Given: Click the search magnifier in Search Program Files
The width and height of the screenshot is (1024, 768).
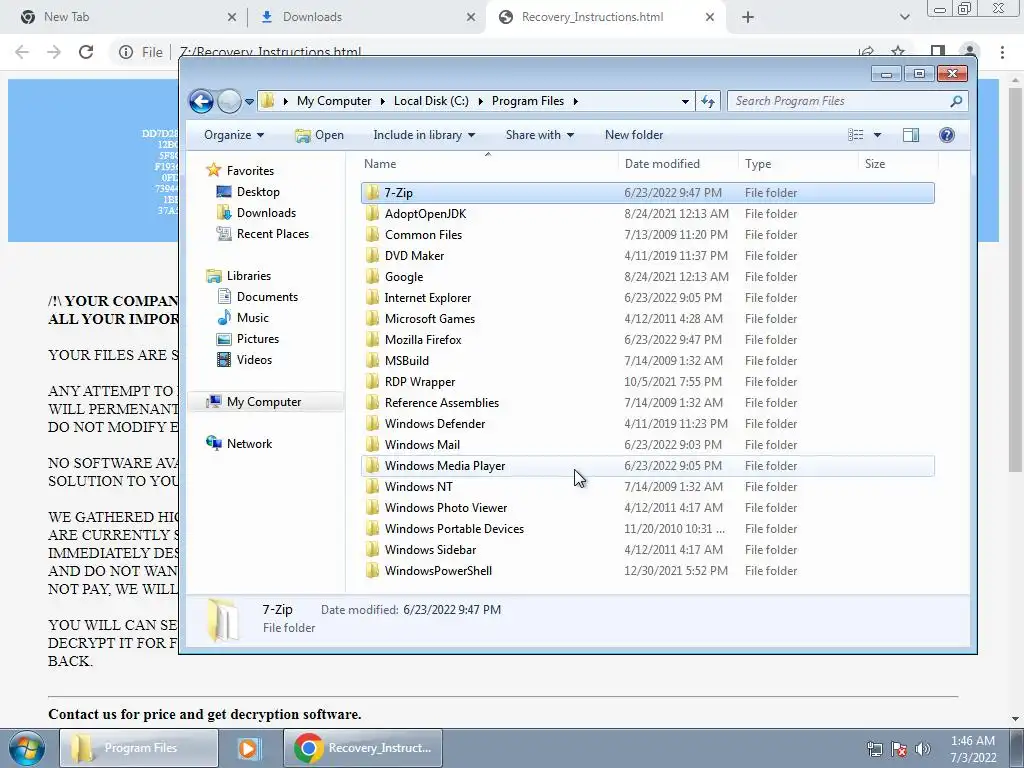Looking at the screenshot, I should coord(956,101).
